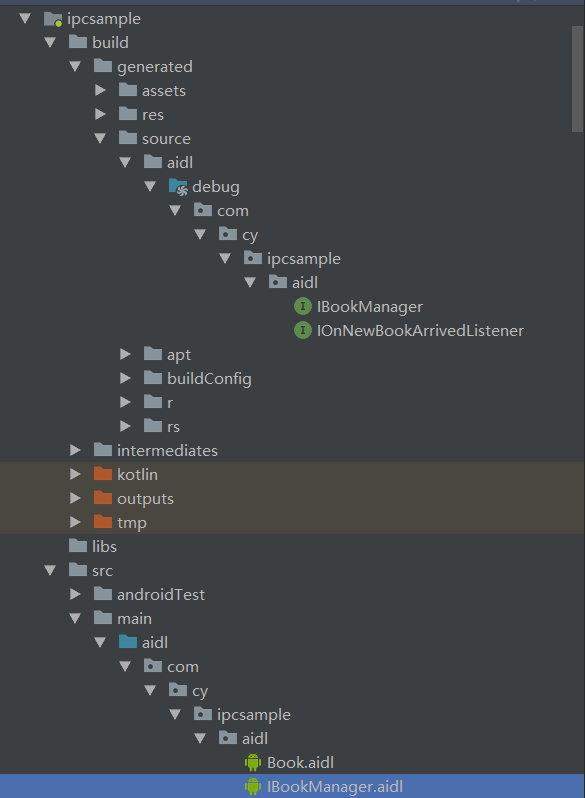Screen dimensions: 585x798
Task: Click the androidTest folder icon
Action: pos(103,593)
